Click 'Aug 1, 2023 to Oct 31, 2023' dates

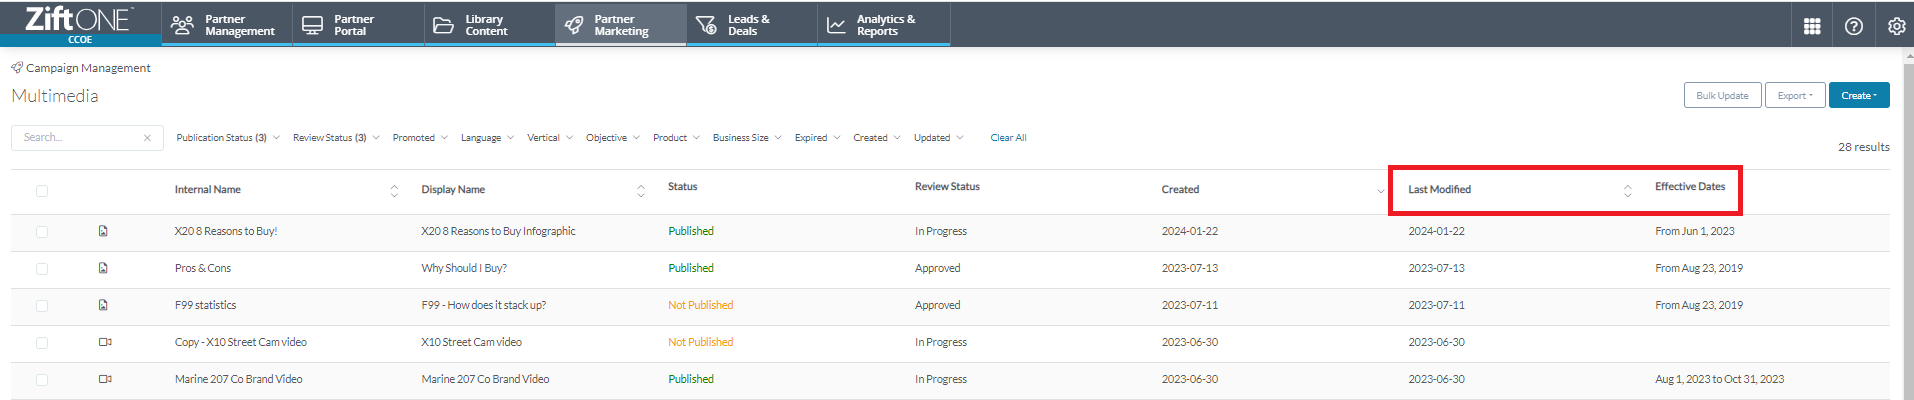click(x=1719, y=379)
